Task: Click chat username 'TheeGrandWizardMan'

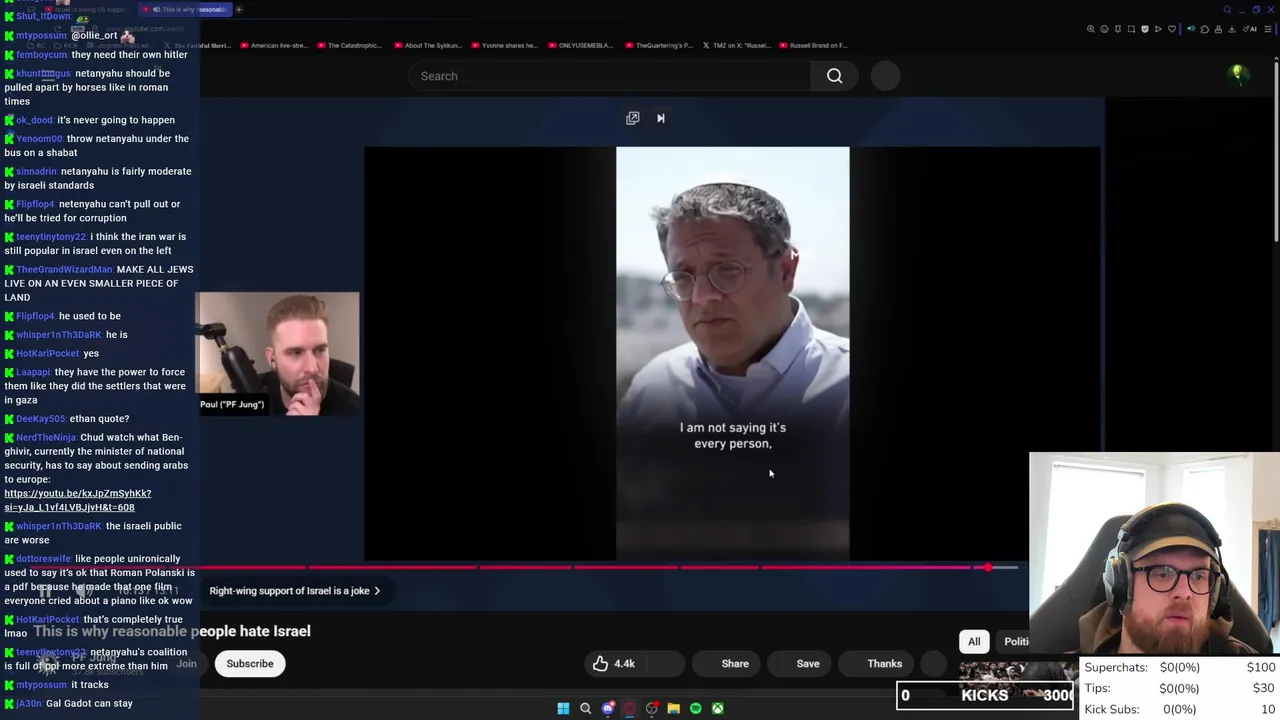Action: pos(64,269)
